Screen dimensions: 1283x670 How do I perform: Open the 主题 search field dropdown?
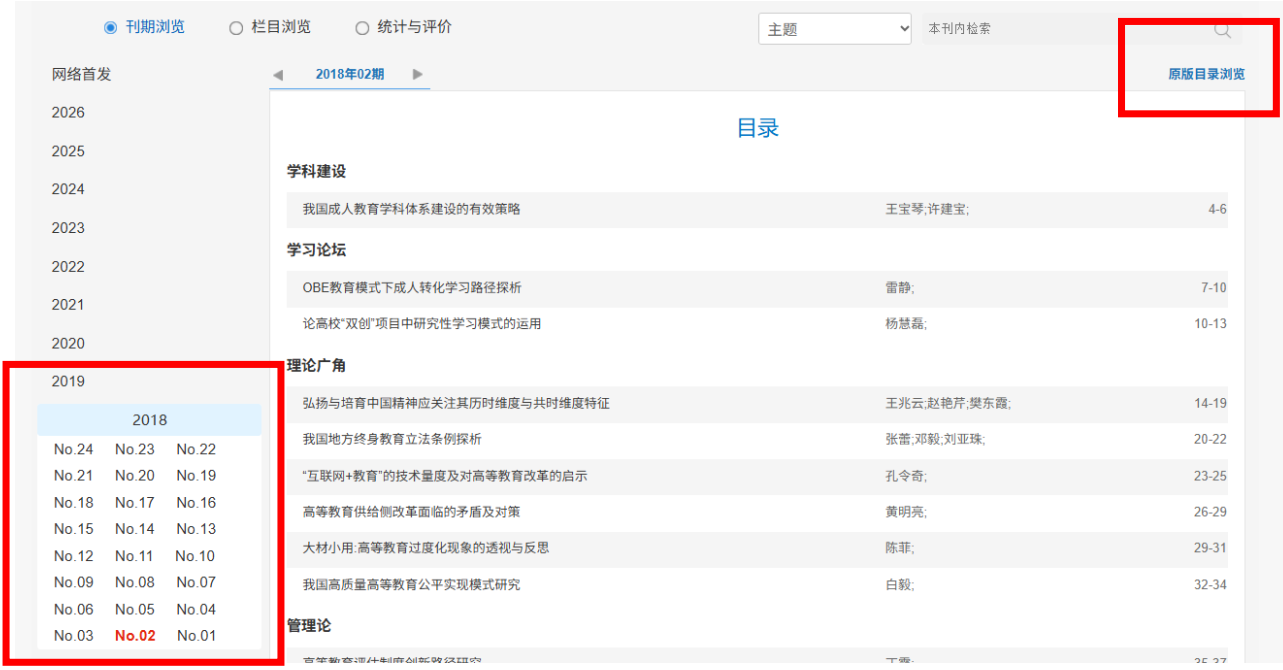coord(835,29)
